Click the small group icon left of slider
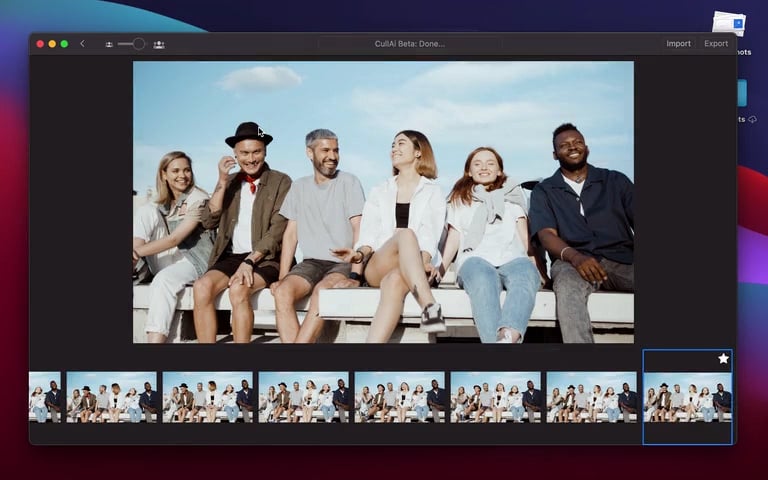 point(109,44)
